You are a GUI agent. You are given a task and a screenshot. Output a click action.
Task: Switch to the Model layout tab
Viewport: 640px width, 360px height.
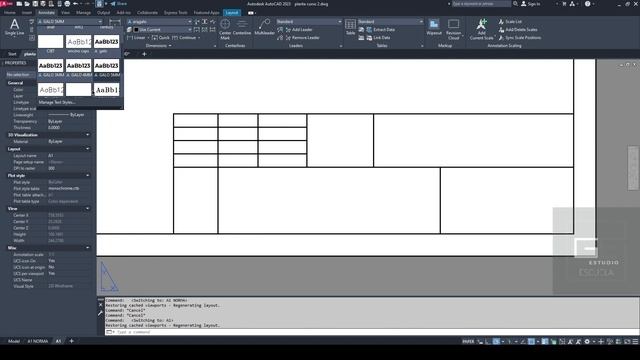13,341
